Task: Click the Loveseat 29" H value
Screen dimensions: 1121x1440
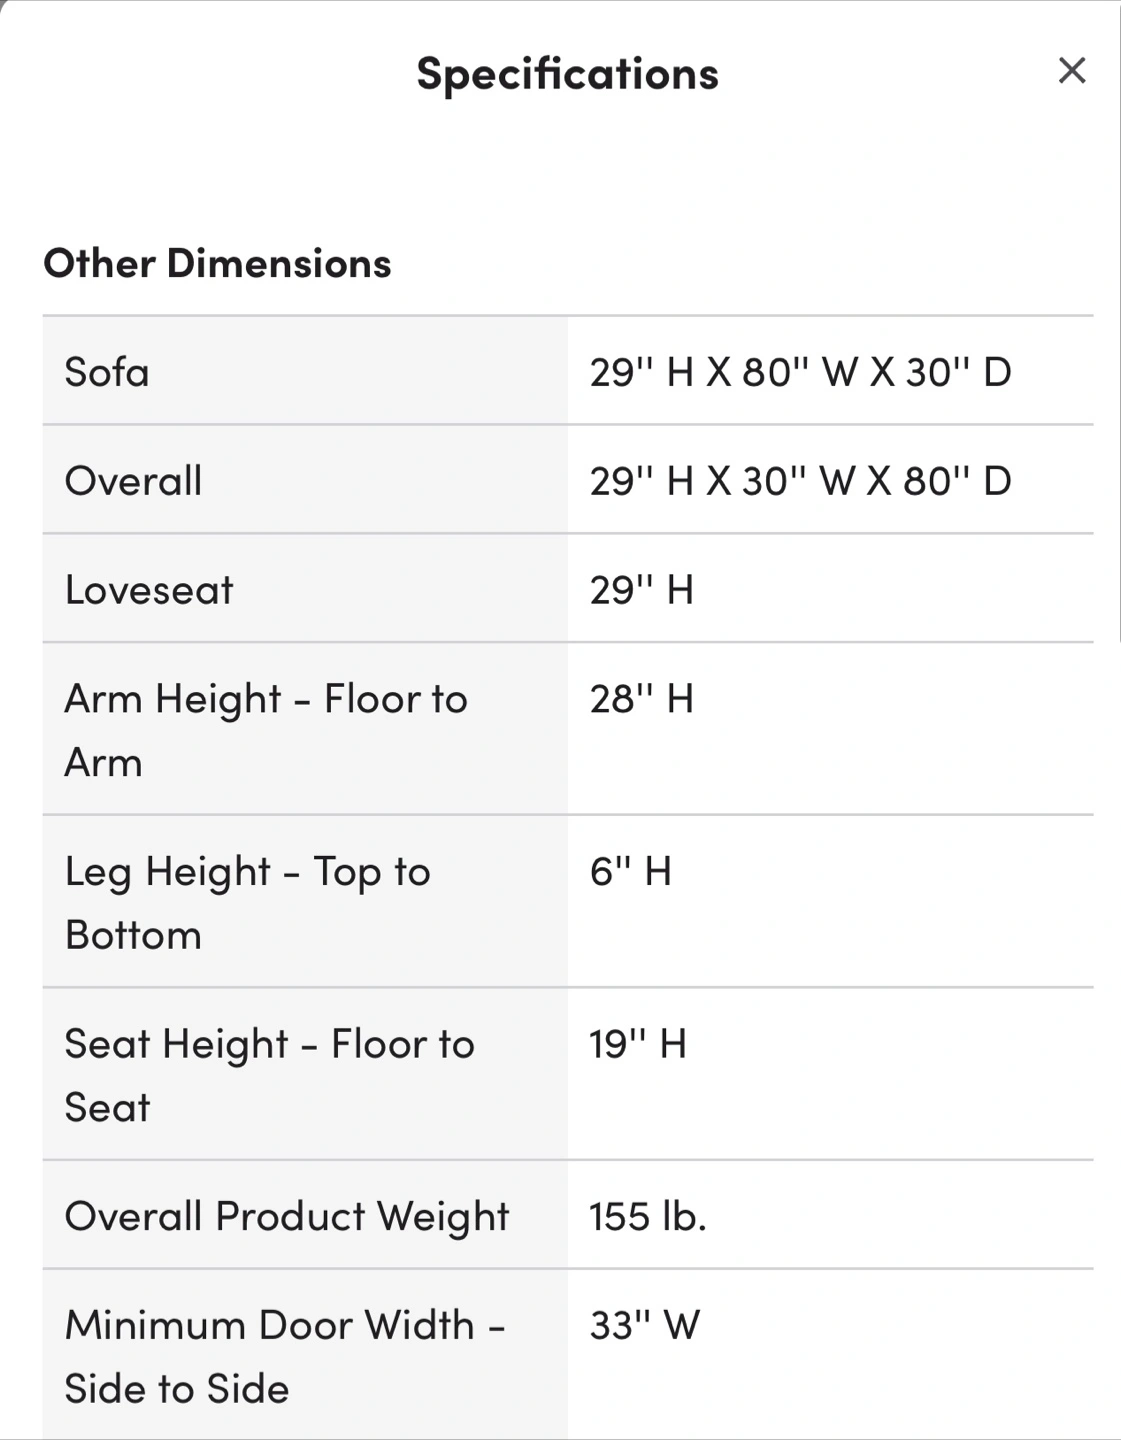Action: click(x=641, y=590)
